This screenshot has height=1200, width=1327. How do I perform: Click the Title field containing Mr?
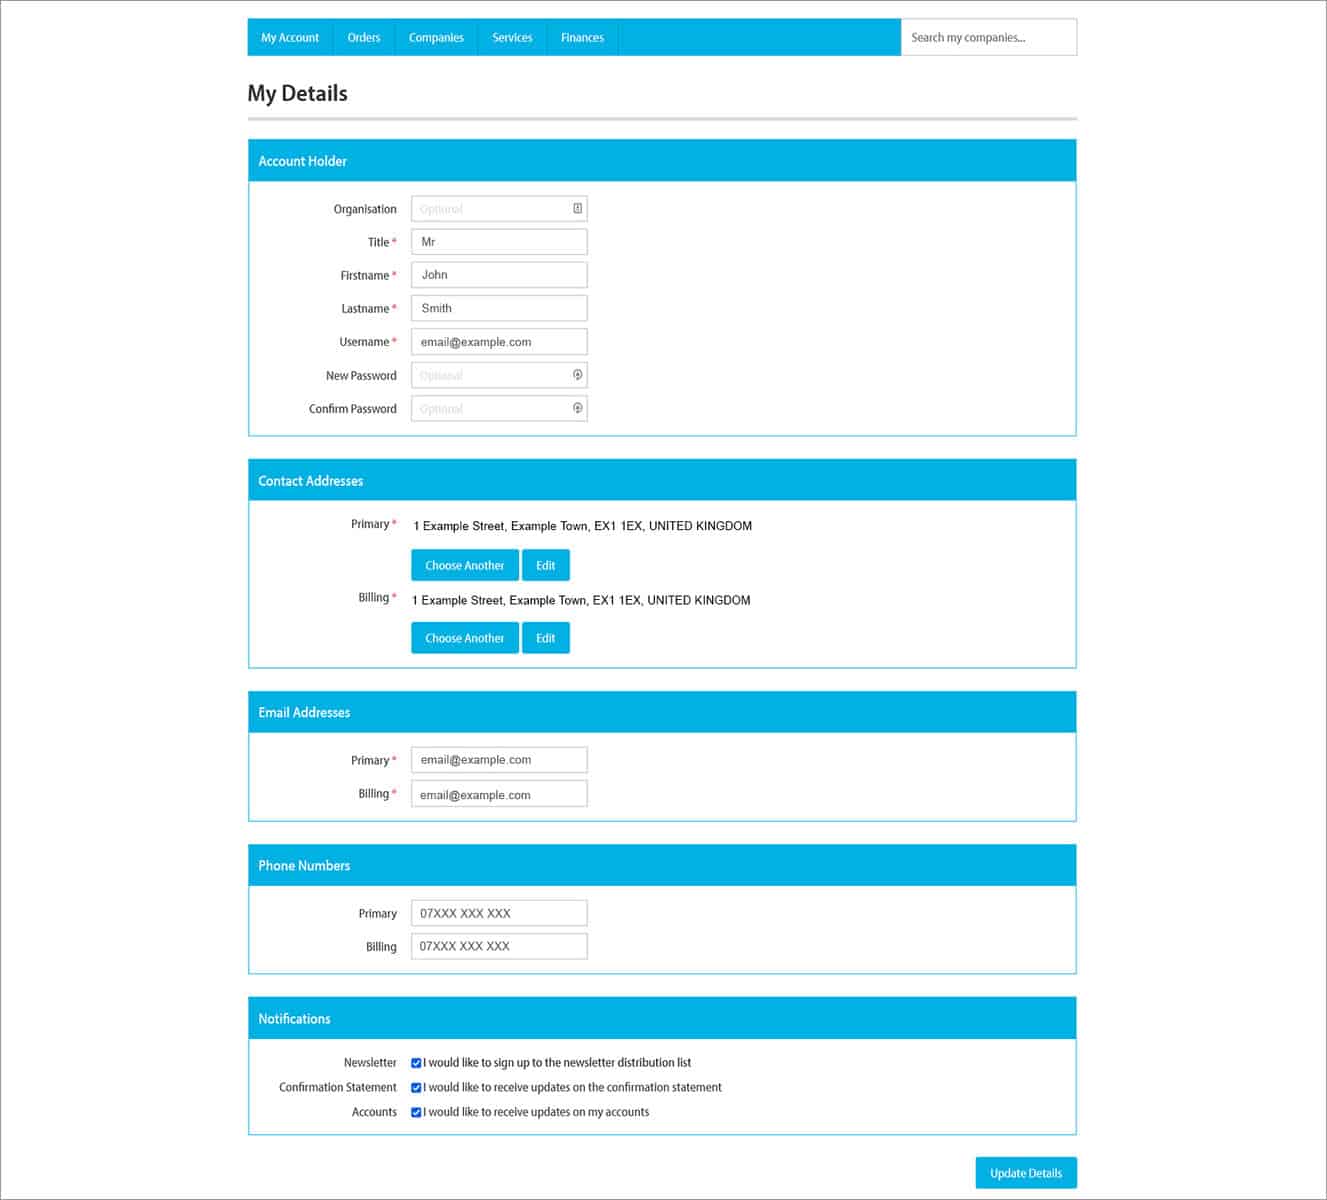[498, 241]
